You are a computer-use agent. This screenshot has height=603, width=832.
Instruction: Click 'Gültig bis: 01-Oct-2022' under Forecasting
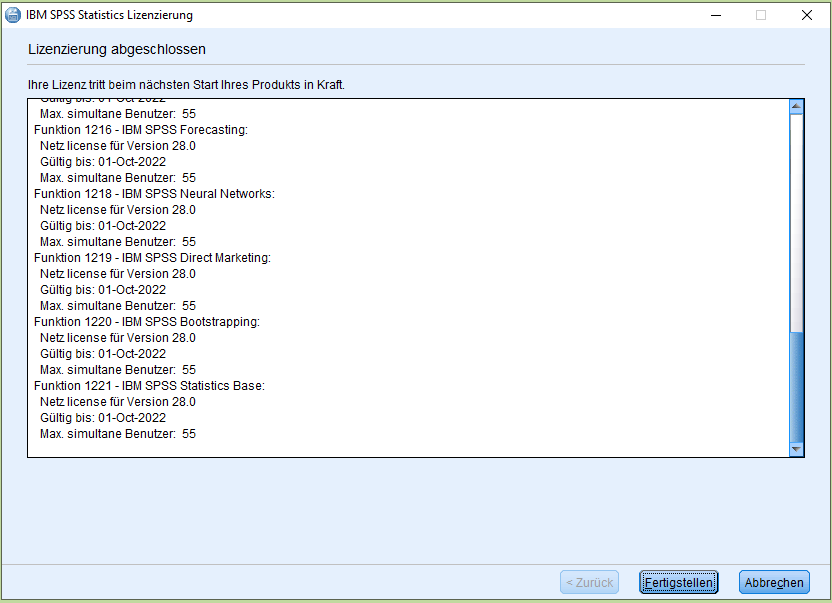(x=103, y=161)
